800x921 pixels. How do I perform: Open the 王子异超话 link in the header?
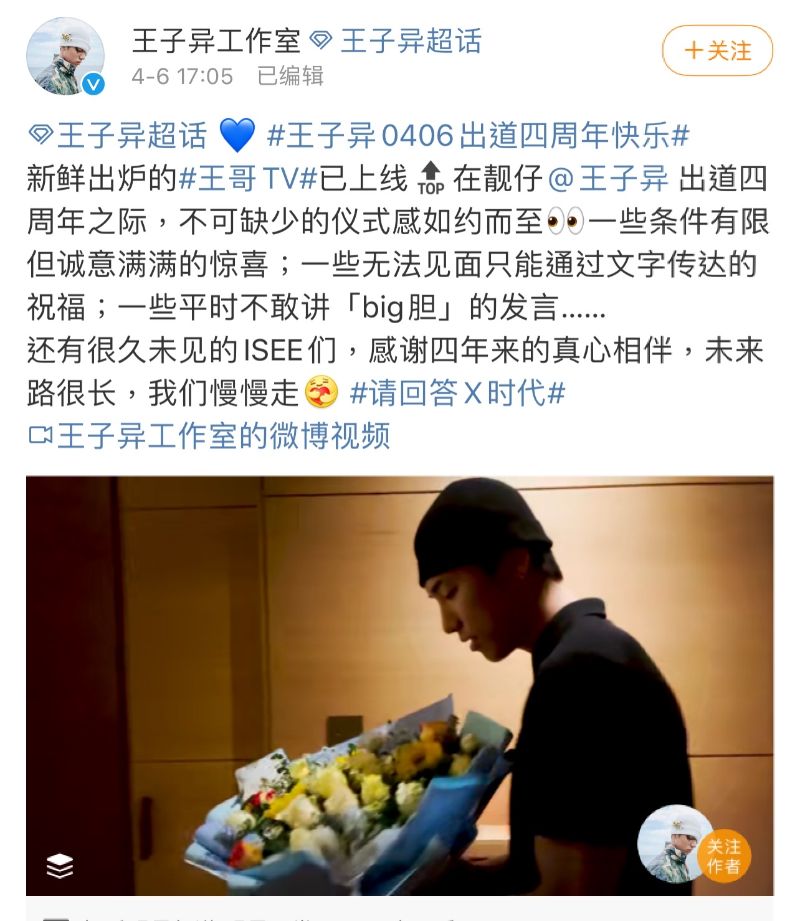click(x=411, y=41)
